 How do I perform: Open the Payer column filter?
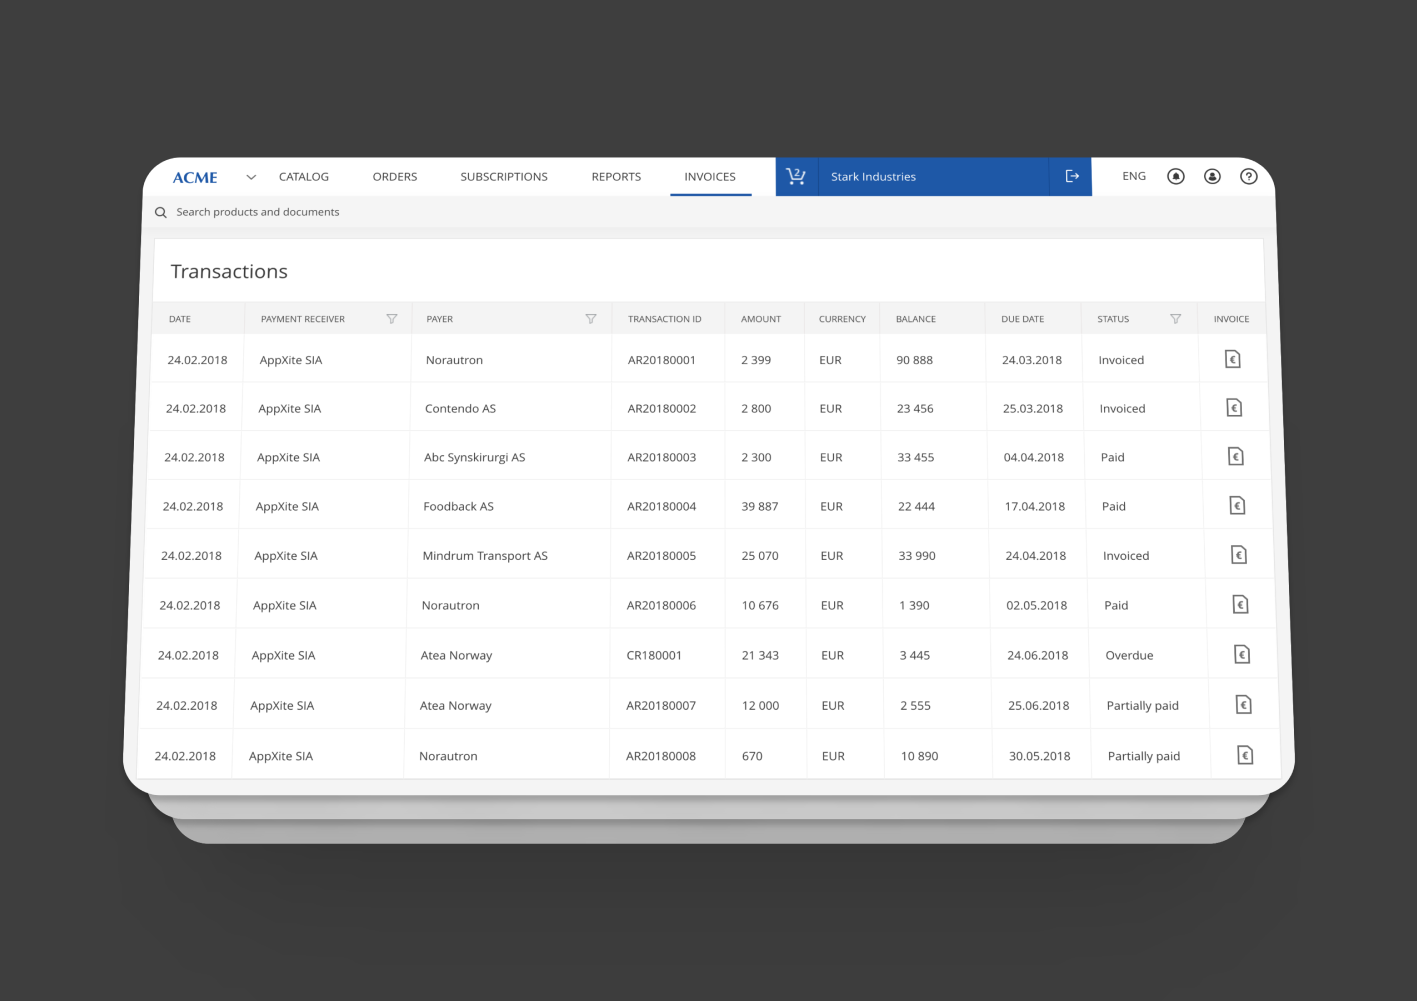pyautogui.click(x=591, y=319)
